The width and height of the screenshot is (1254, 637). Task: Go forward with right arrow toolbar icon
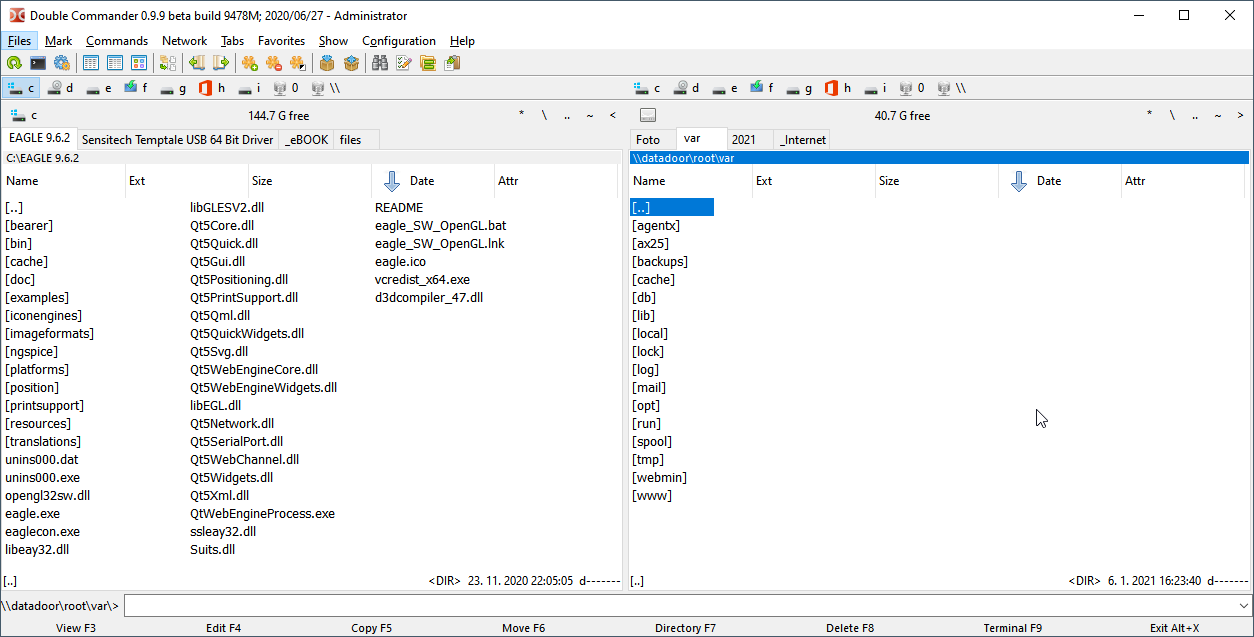221,63
